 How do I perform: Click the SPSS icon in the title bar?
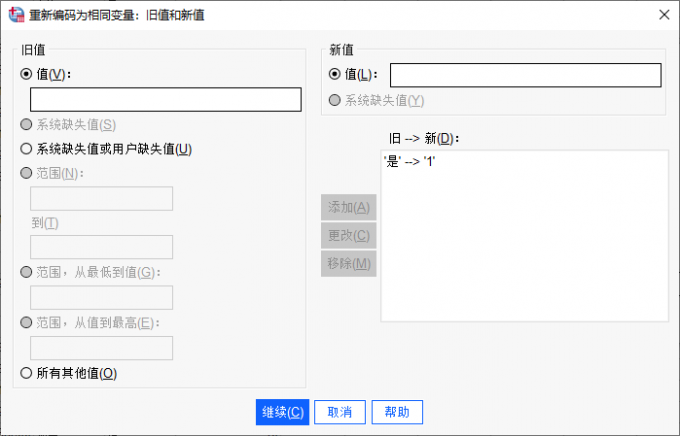(16, 15)
